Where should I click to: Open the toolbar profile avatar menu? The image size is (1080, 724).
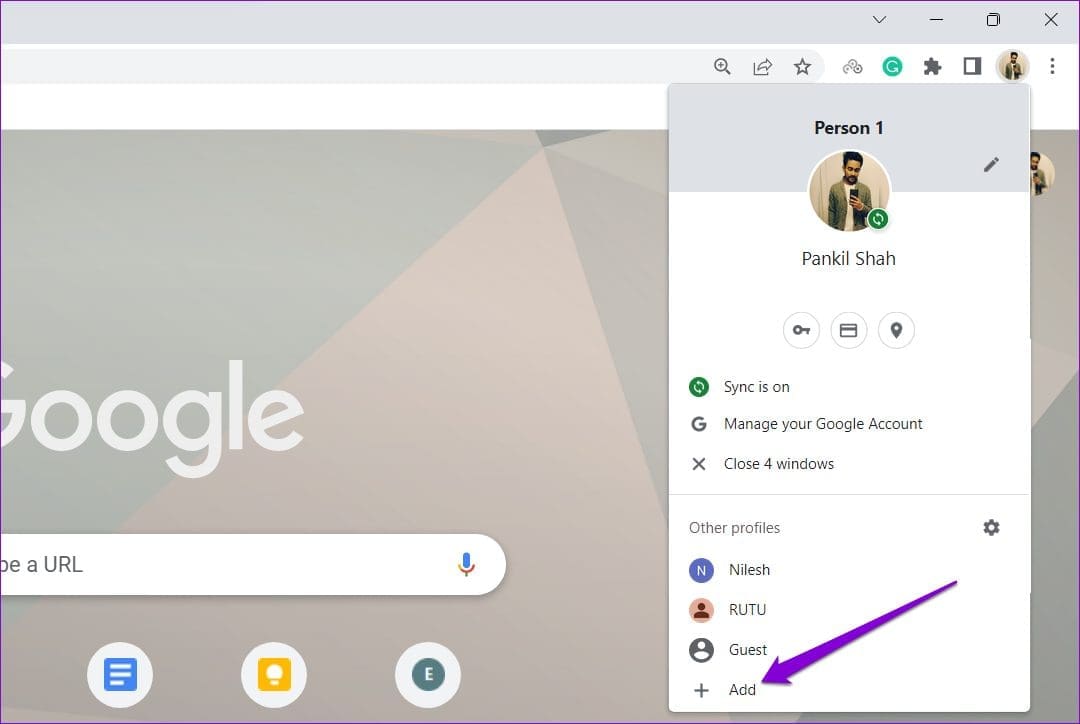pos(1013,66)
